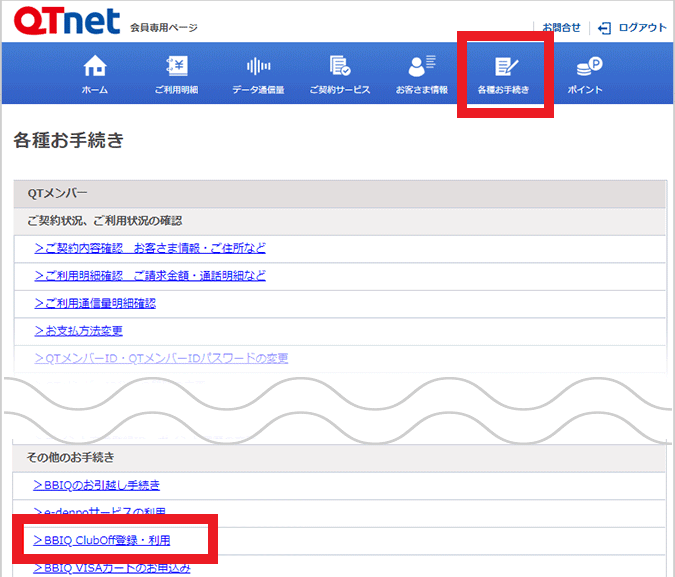The height and width of the screenshot is (577, 675).
Task: Open the データ通信量 waveform icon
Action: (258, 66)
